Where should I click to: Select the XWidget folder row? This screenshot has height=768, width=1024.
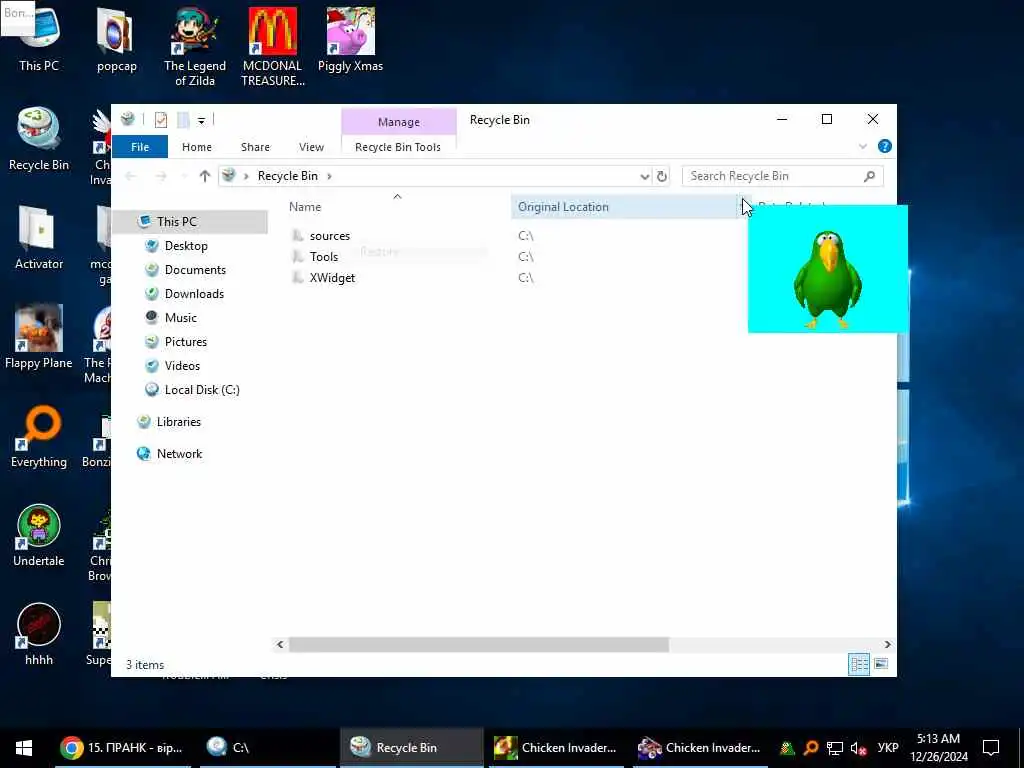click(332, 278)
